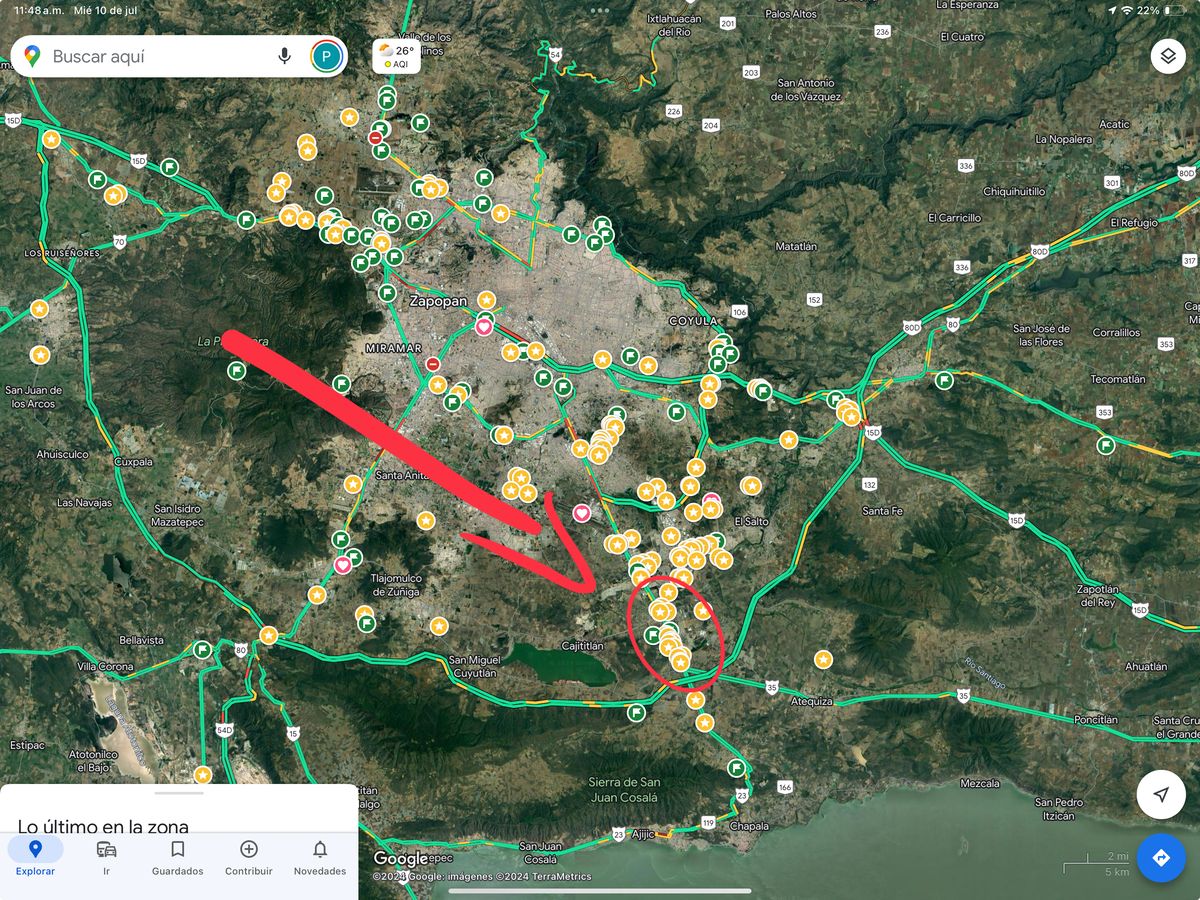Viewport: 1200px width, 900px height.
Task: Open the Guardados tab
Action: click(177, 857)
